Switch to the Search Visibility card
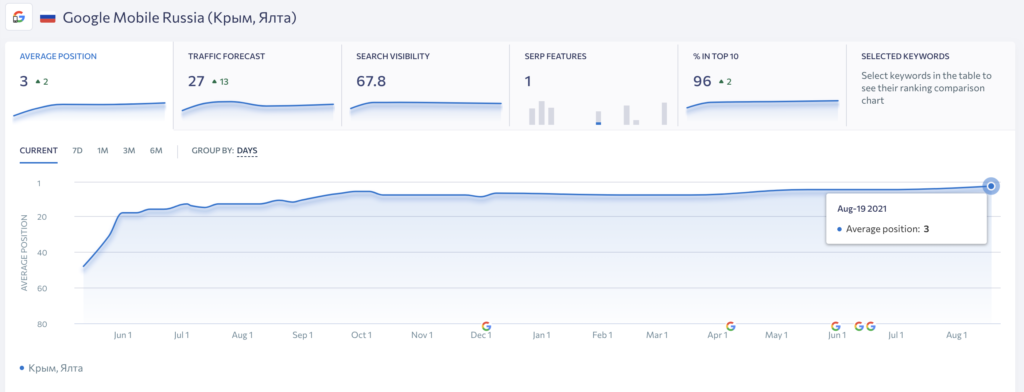 [425, 85]
